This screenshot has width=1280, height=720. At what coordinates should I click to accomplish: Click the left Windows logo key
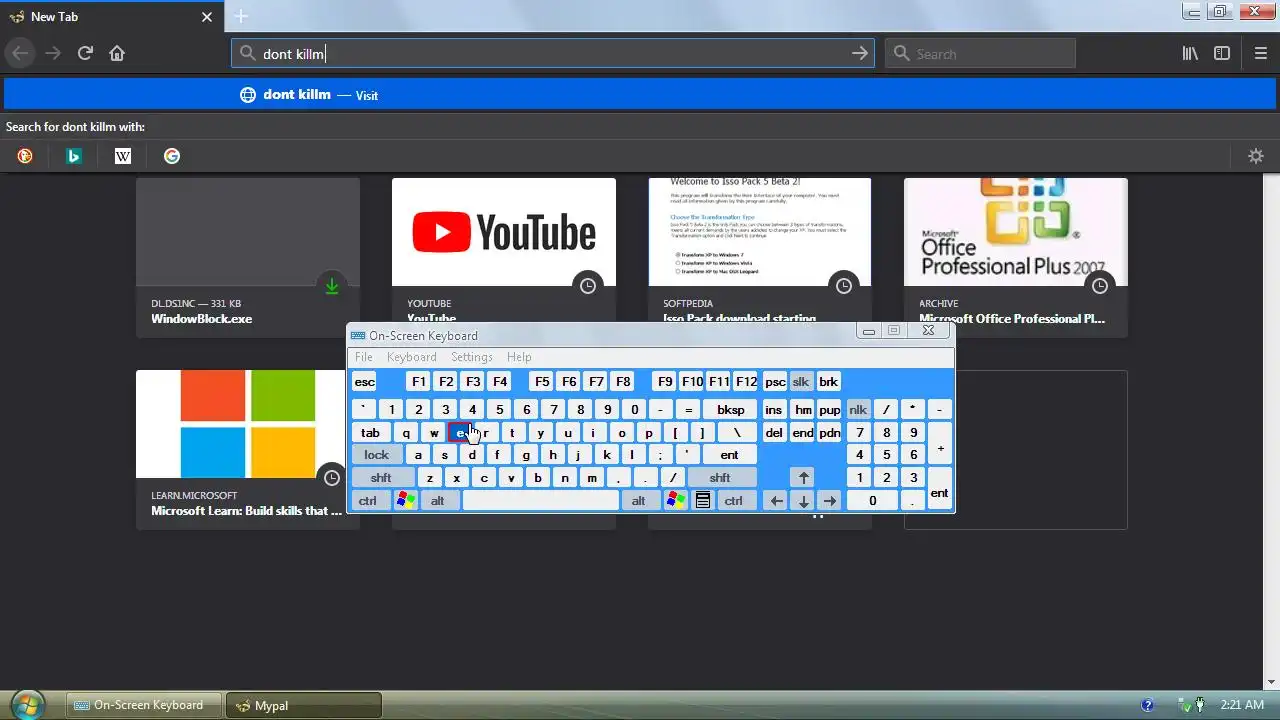pyautogui.click(x=406, y=501)
